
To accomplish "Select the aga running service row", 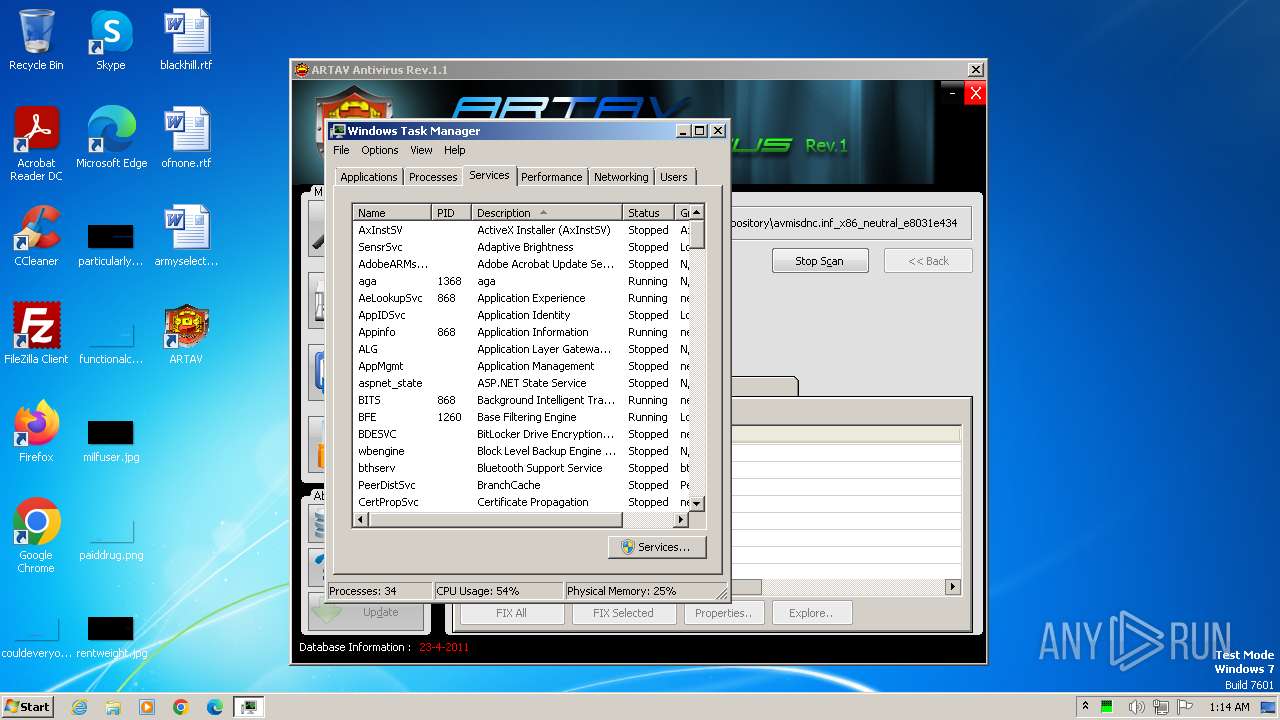I will pyautogui.click(x=522, y=281).
